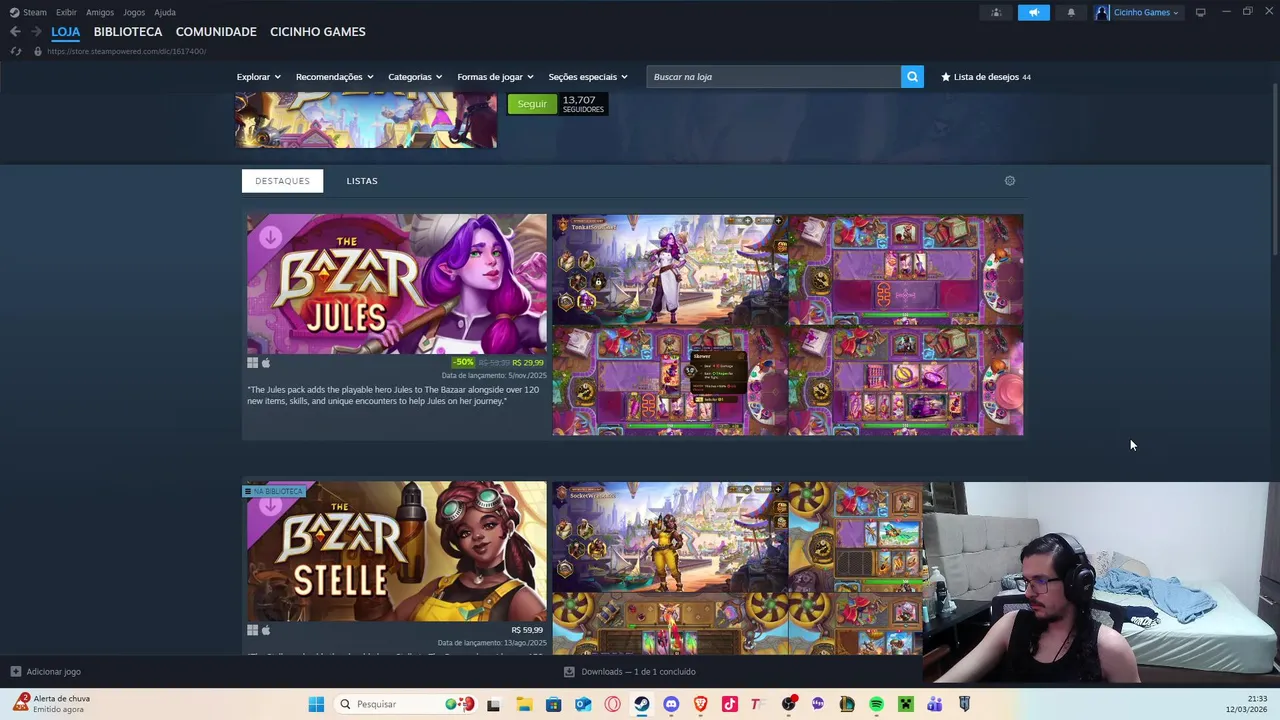Expand the Recomendações dropdown
This screenshot has height=720, width=1280.
334,77
